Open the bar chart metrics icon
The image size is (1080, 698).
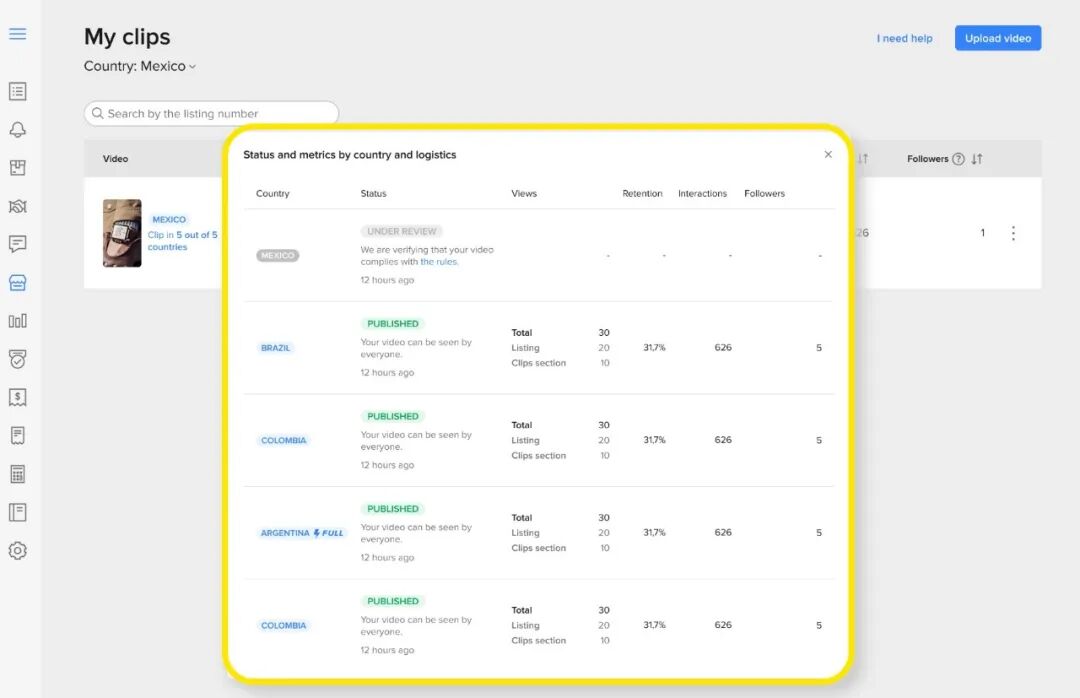(17, 321)
